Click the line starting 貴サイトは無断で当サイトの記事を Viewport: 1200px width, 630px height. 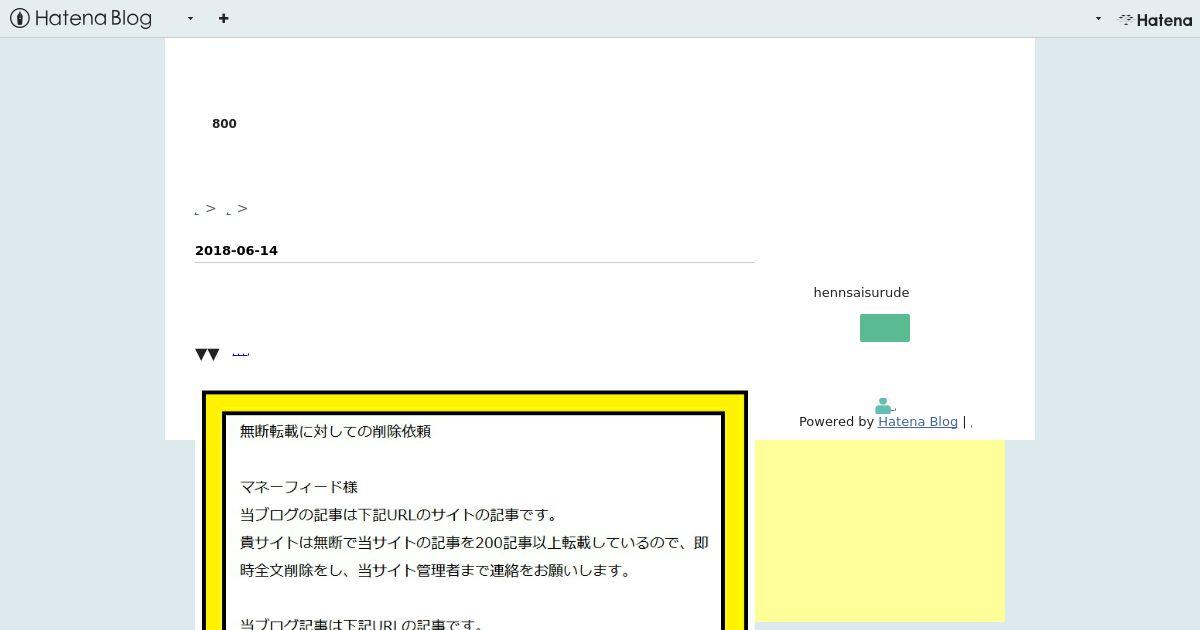(x=474, y=544)
